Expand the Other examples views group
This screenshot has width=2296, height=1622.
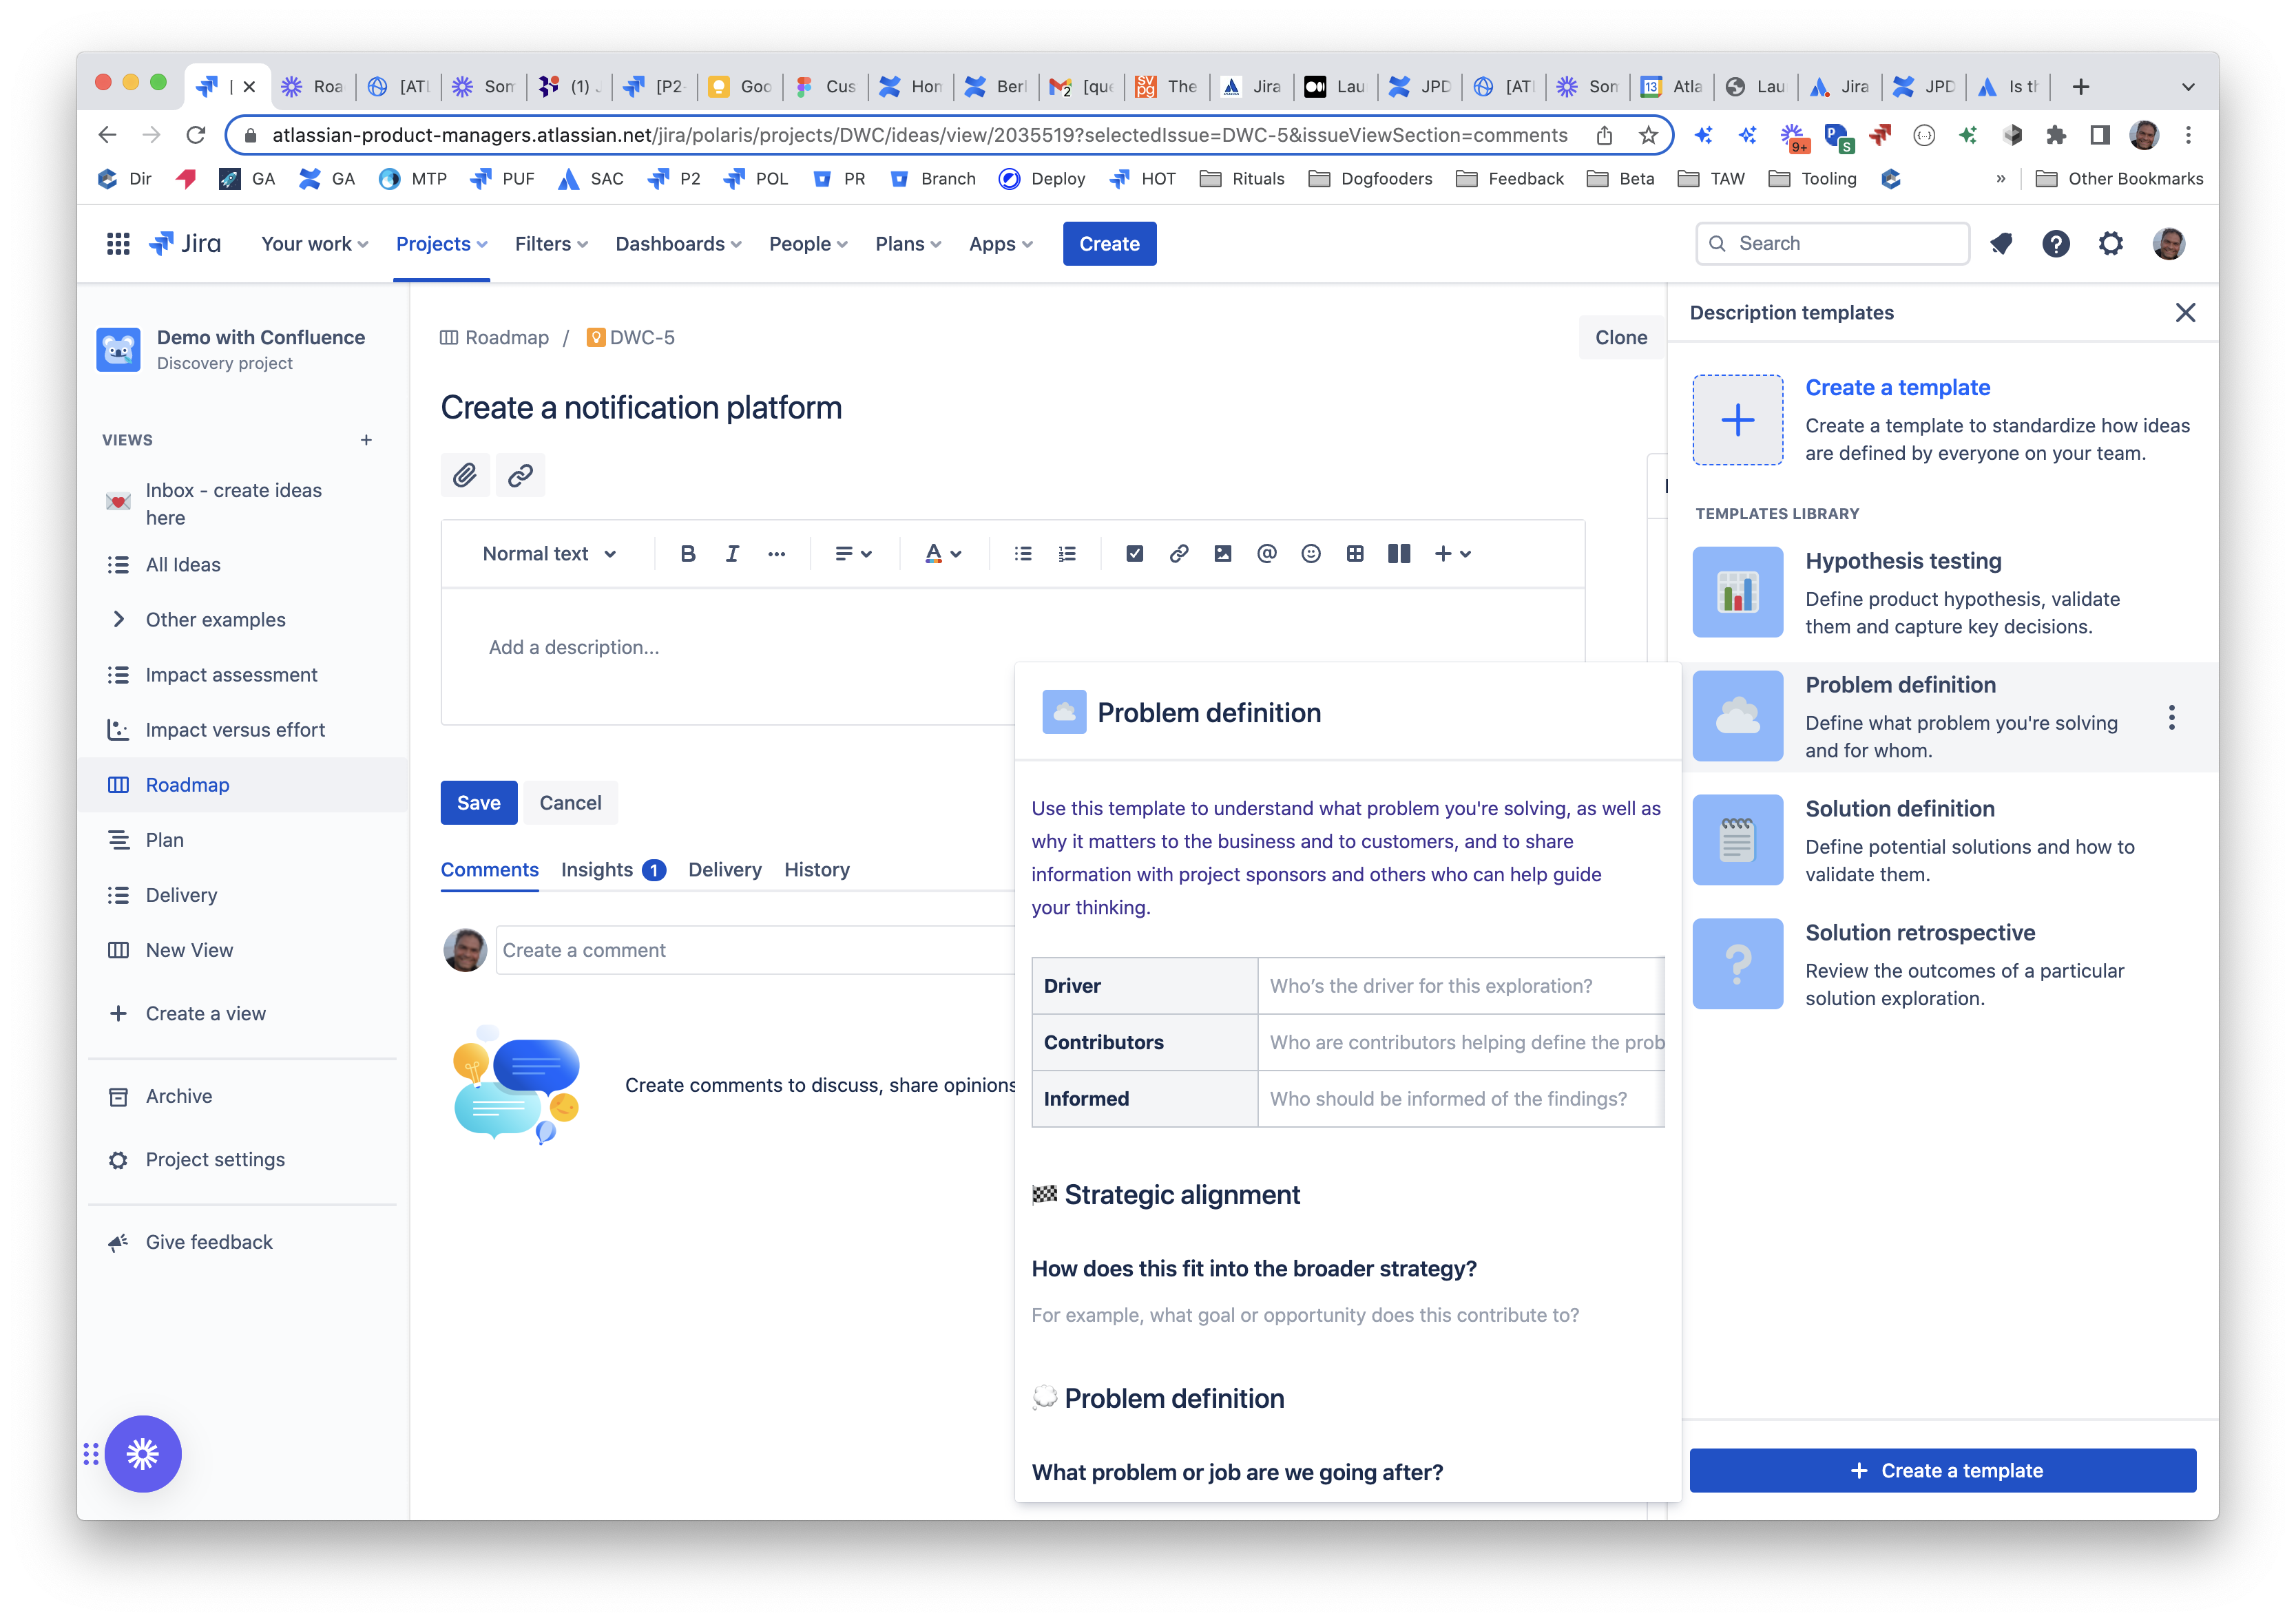[119, 619]
